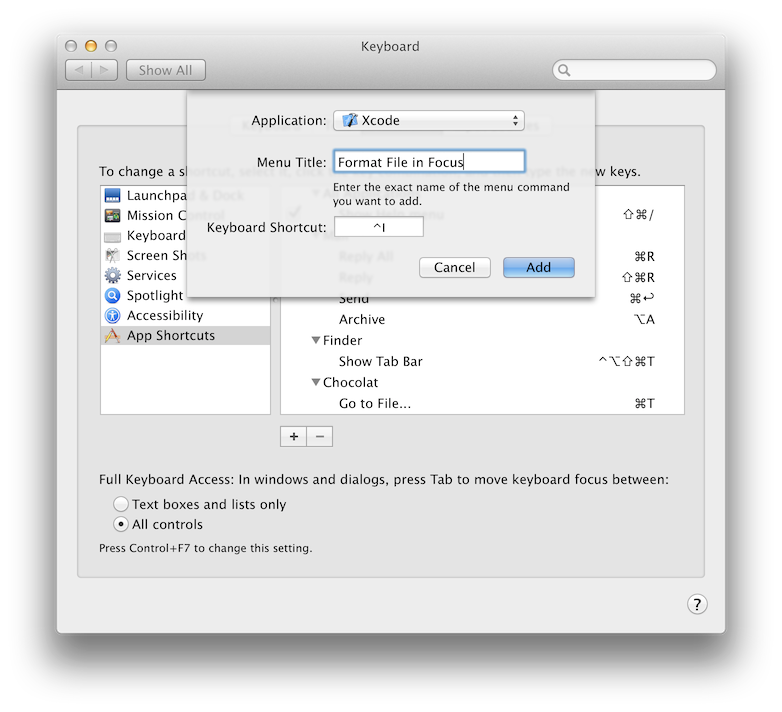The height and width of the screenshot is (712, 782).
Task: Click the Show All button
Action: coord(166,70)
